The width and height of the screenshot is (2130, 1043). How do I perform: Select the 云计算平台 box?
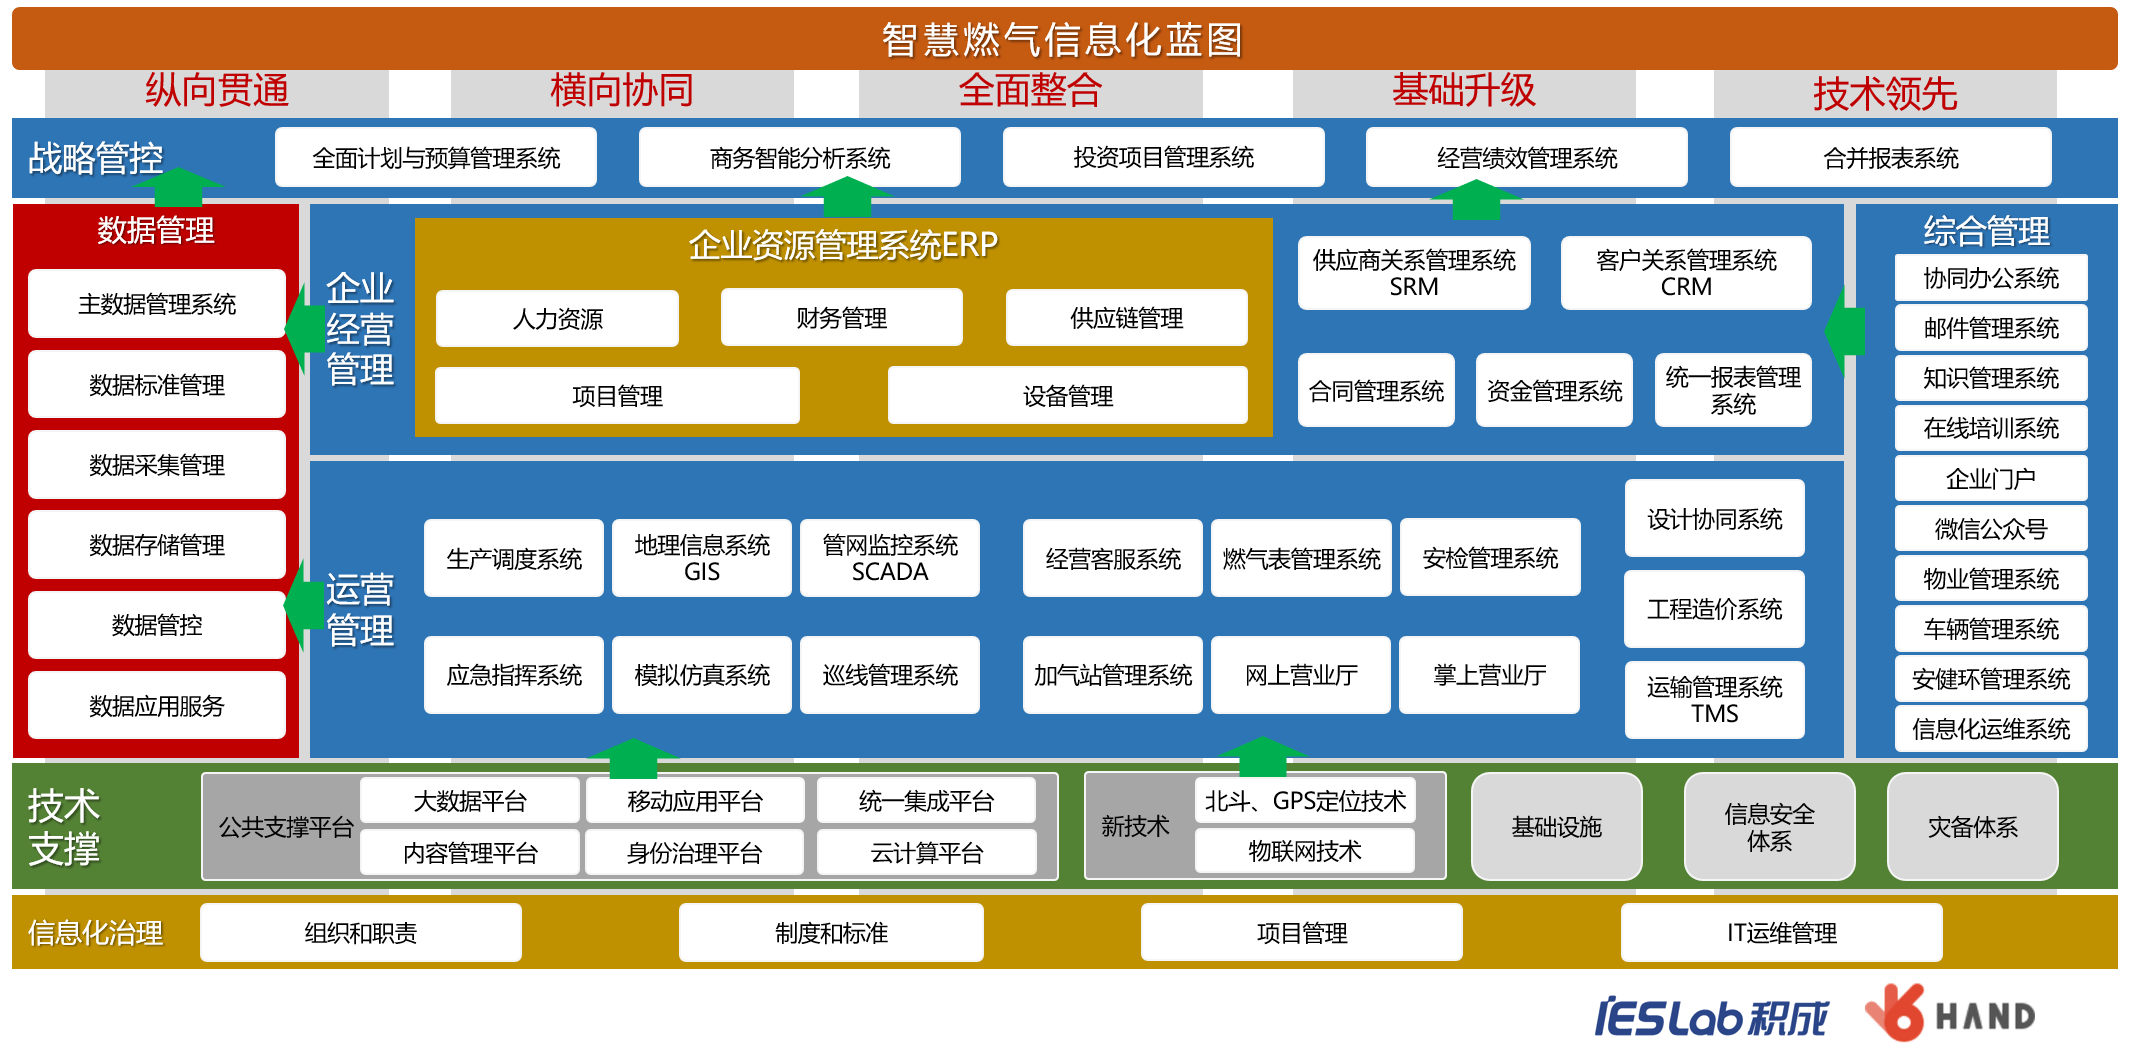tap(926, 853)
